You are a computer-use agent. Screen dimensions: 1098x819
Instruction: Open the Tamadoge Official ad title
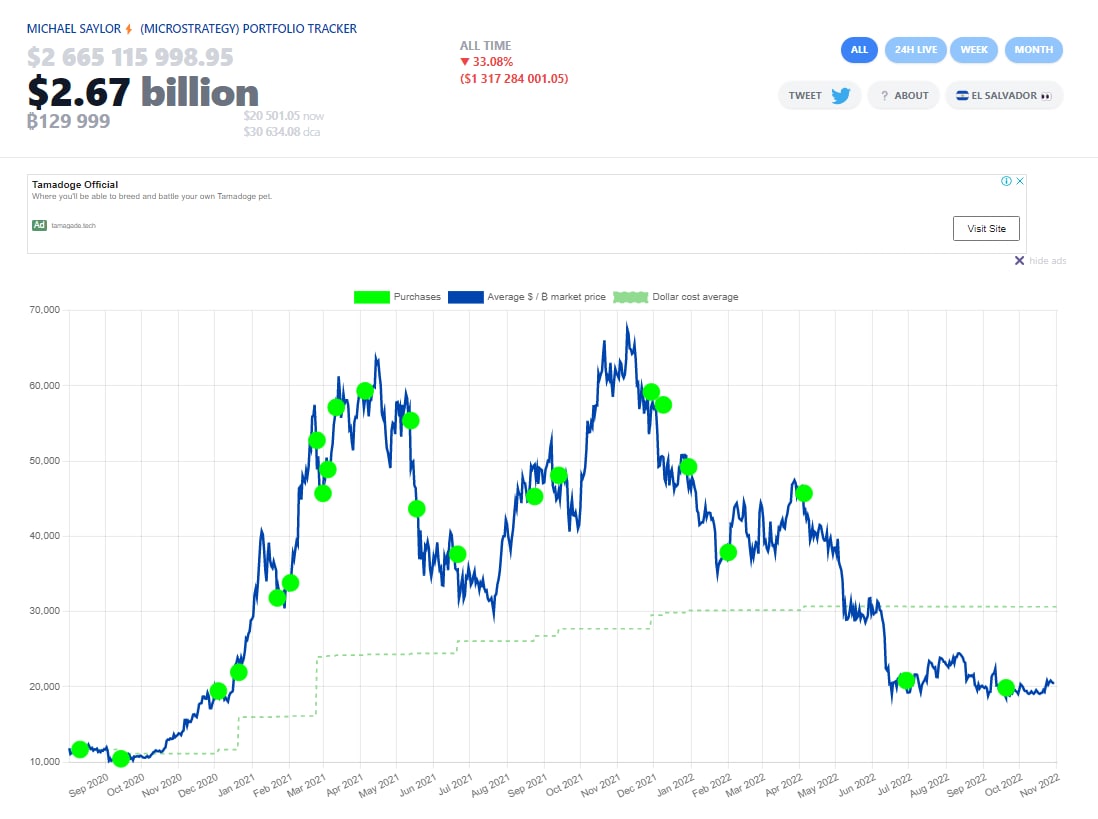pyautogui.click(x=75, y=185)
